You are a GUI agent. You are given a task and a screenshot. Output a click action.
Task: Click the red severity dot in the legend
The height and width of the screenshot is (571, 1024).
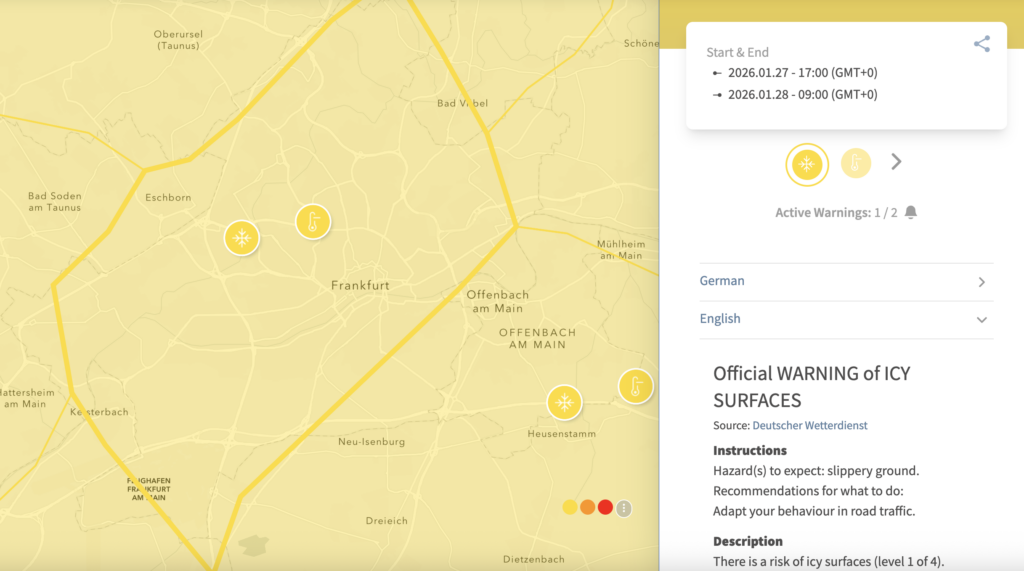pyautogui.click(x=605, y=508)
